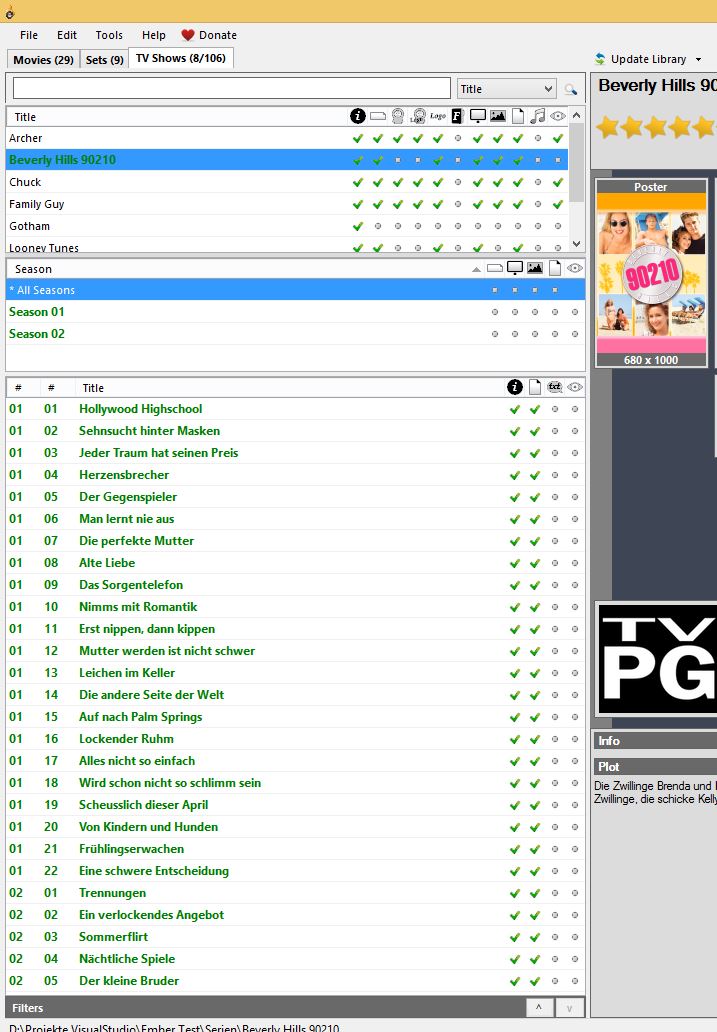This screenshot has width=717, height=1032.
Task: Click the Info section header
Action: (x=654, y=740)
